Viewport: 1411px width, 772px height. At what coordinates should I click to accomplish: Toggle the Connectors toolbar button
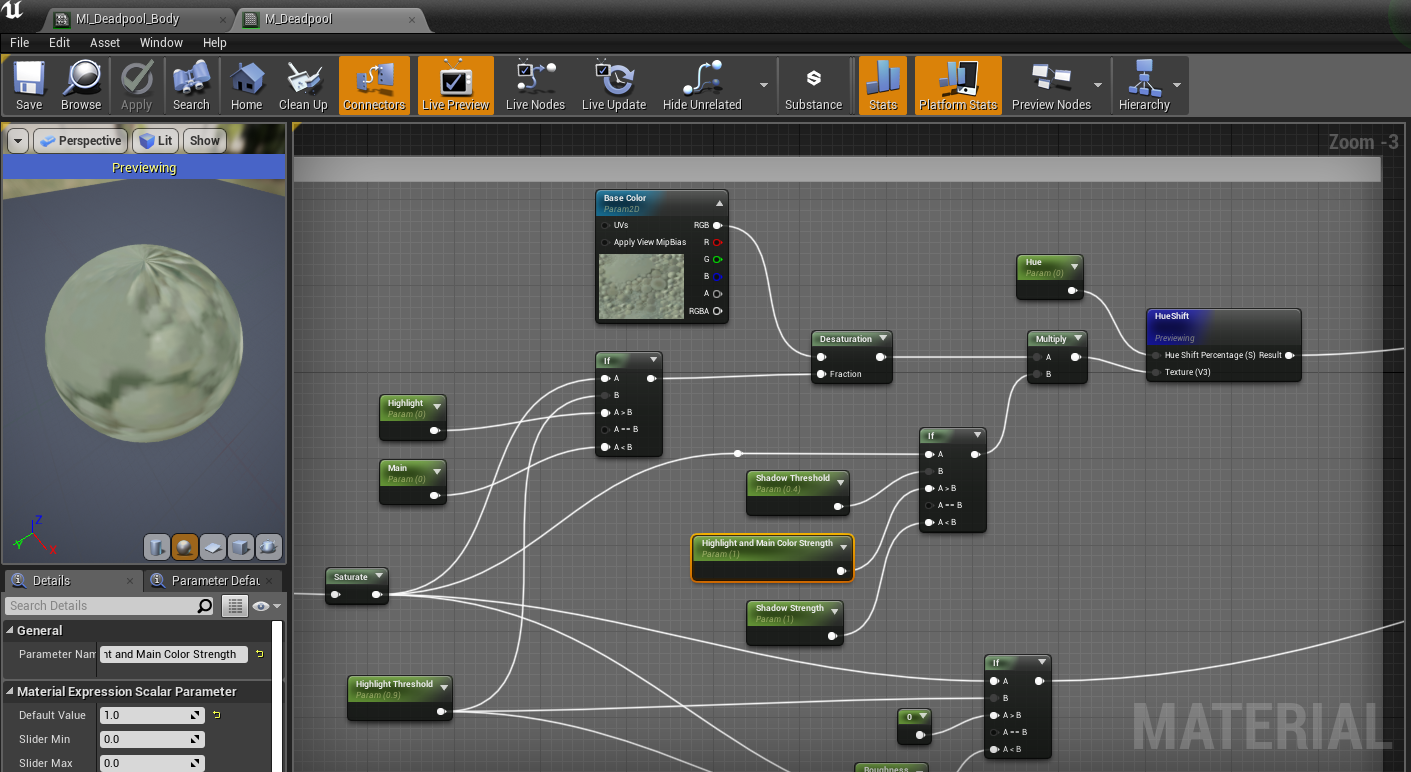374,85
